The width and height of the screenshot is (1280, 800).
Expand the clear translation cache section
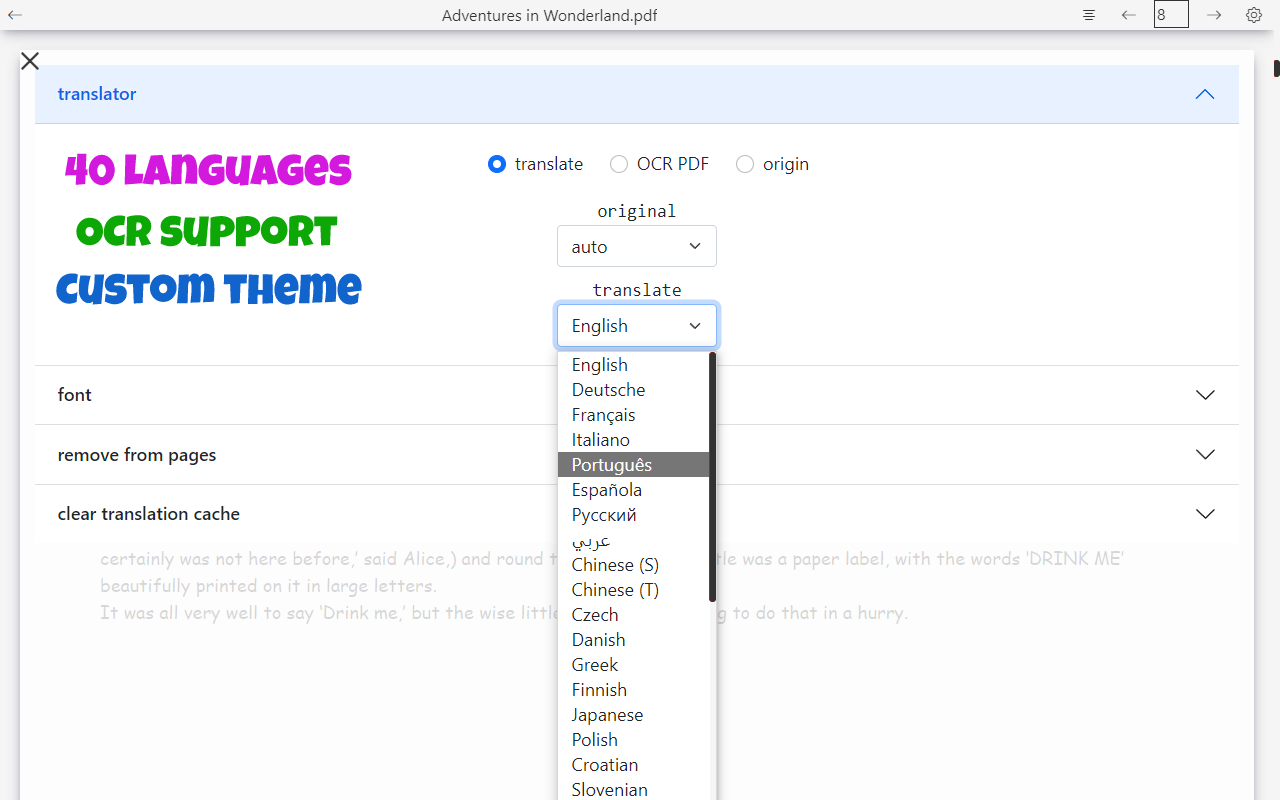(637, 514)
